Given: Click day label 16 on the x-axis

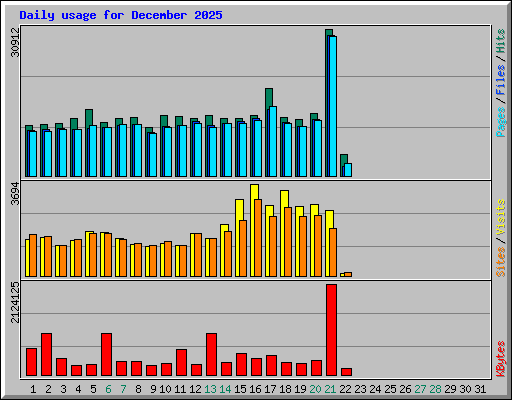Looking at the screenshot, I should 255,389.
